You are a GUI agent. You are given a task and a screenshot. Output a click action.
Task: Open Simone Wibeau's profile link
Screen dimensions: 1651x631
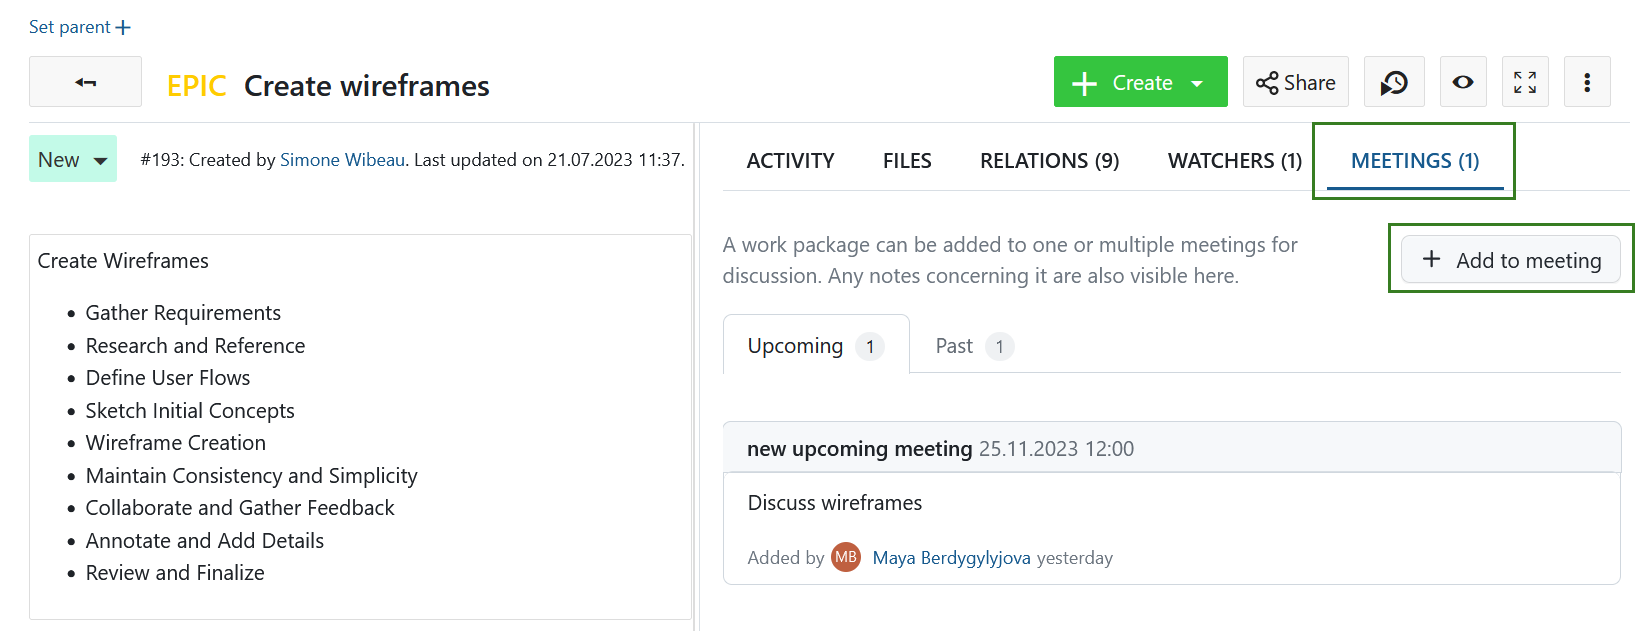pos(342,160)
